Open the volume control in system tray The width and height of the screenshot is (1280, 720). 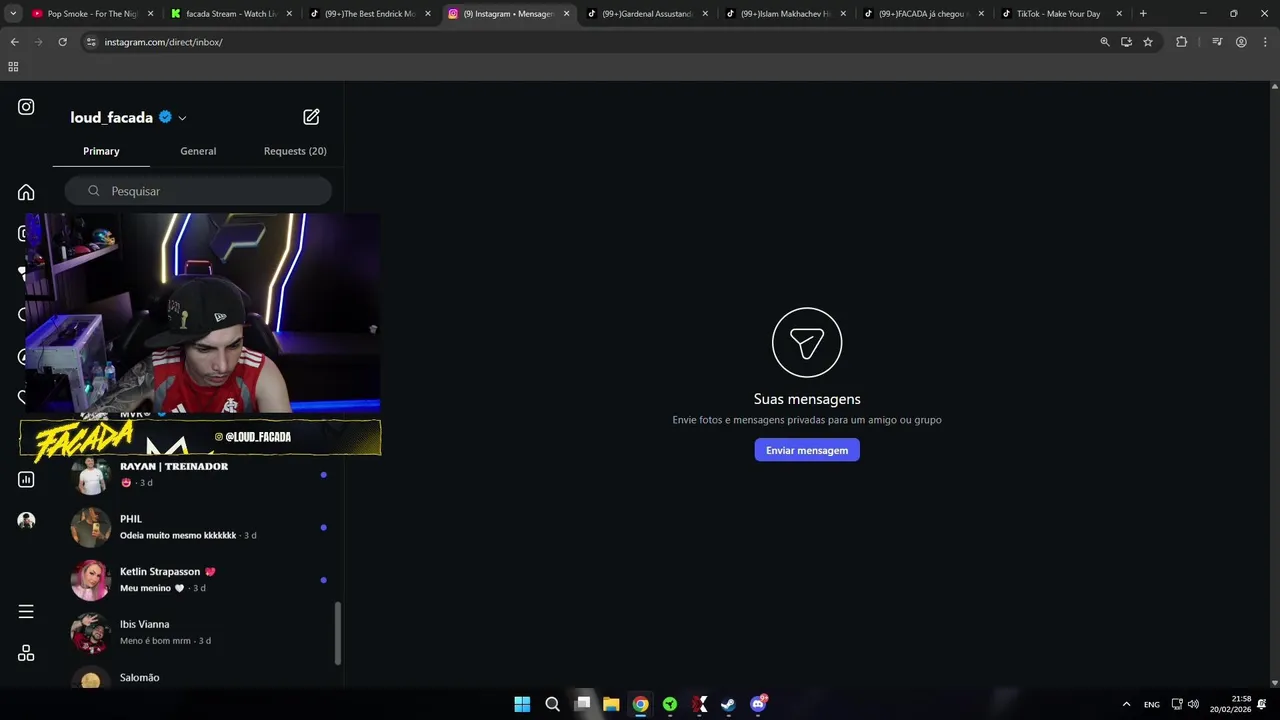(x=1193, y=704)
